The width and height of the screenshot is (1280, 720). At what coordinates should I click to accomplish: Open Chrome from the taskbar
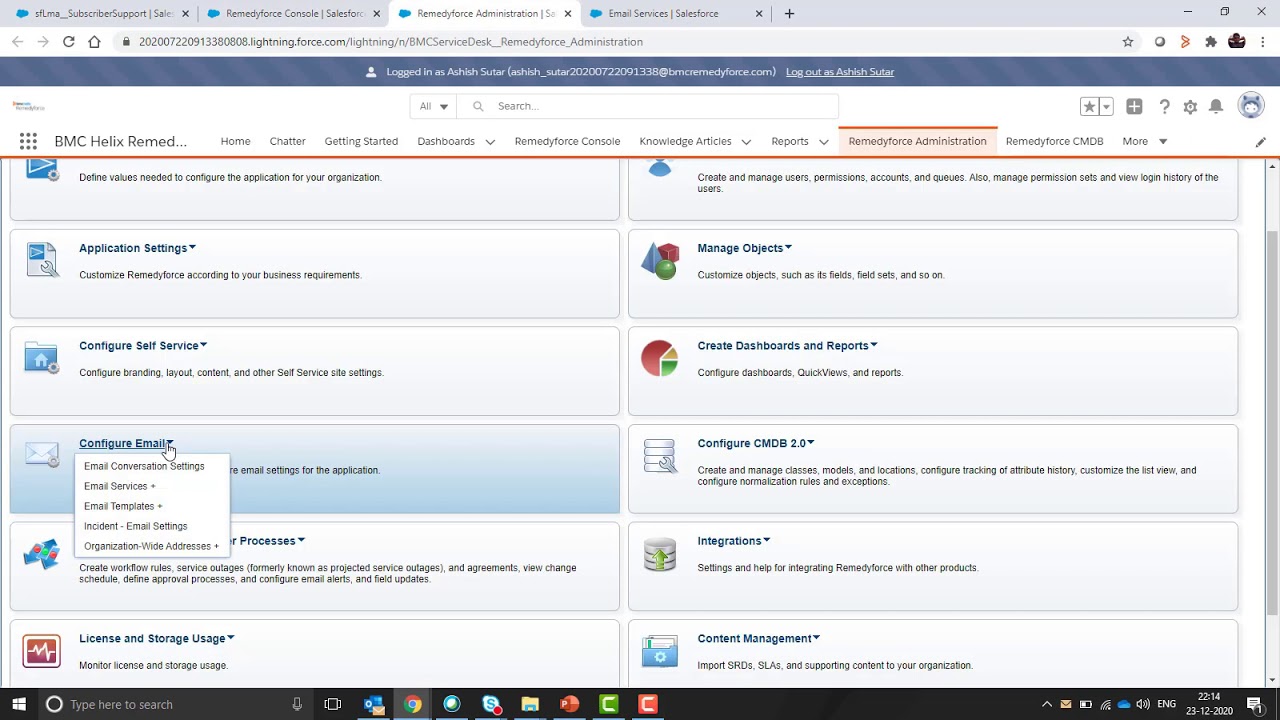(413, 704)
